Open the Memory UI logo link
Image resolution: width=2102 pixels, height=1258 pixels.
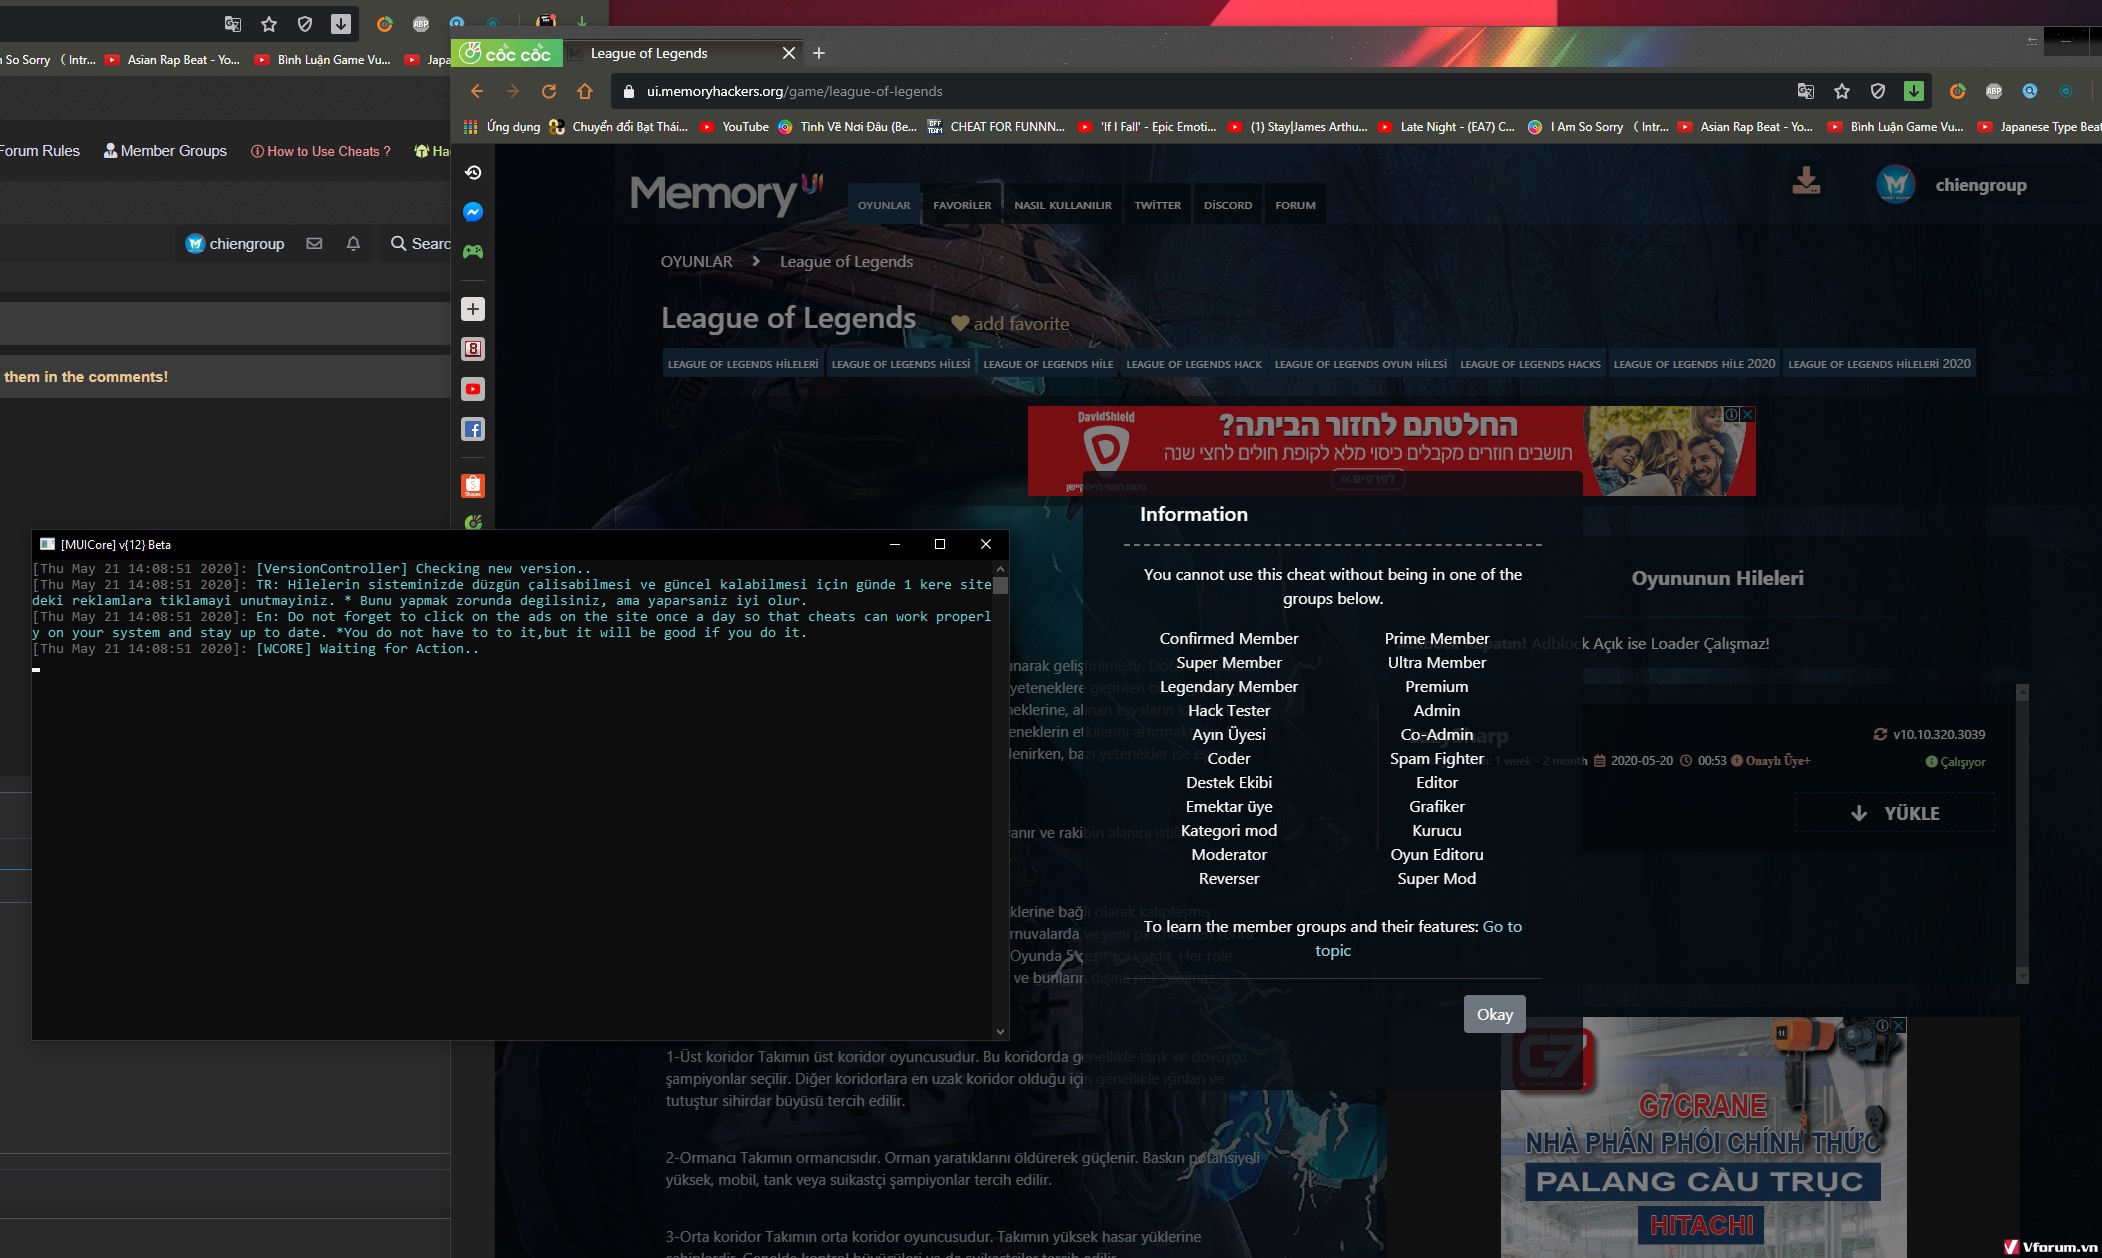[727, 193]
